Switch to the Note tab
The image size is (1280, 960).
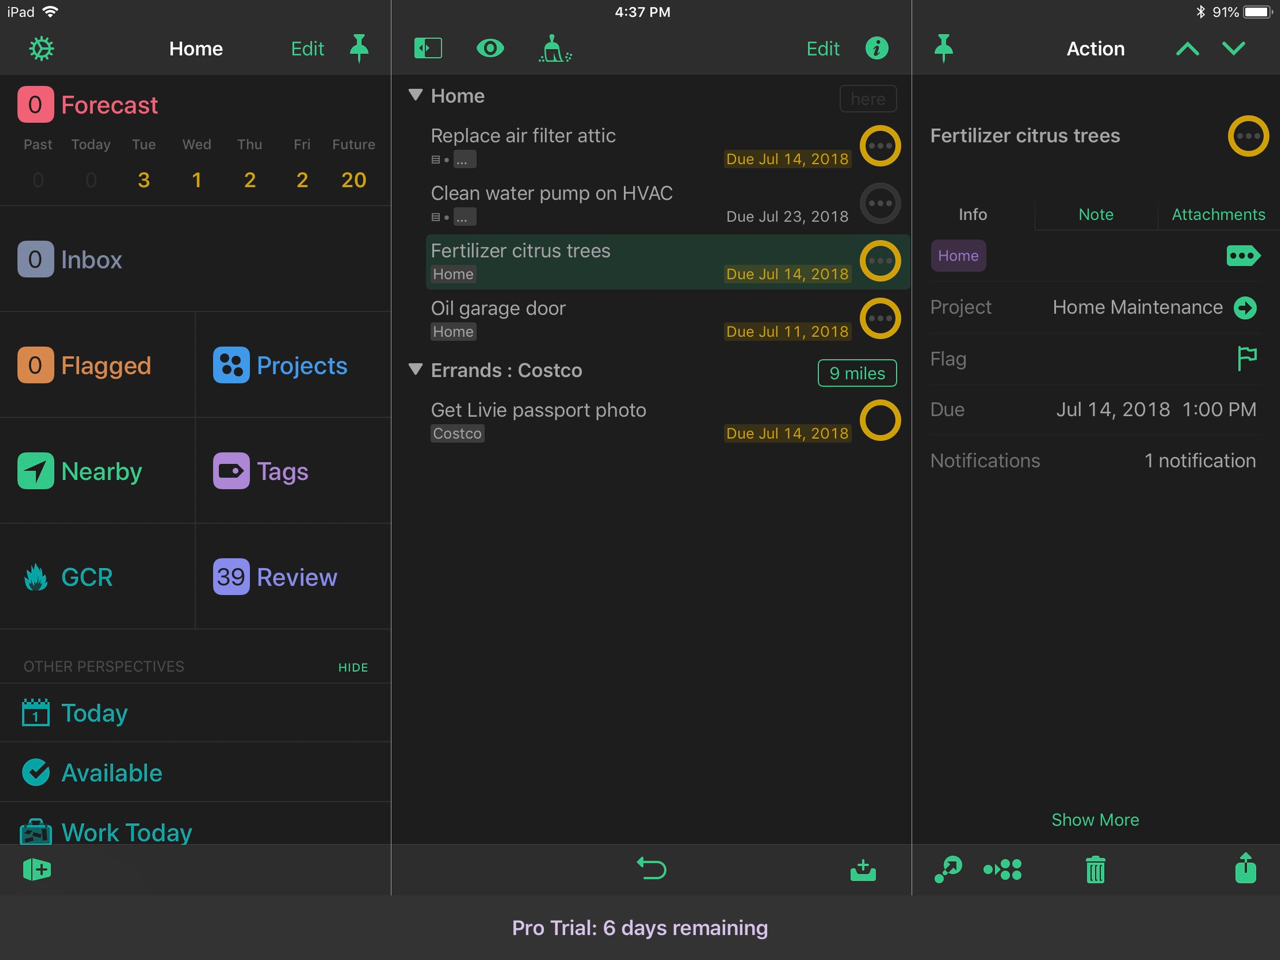(1096, 214)
